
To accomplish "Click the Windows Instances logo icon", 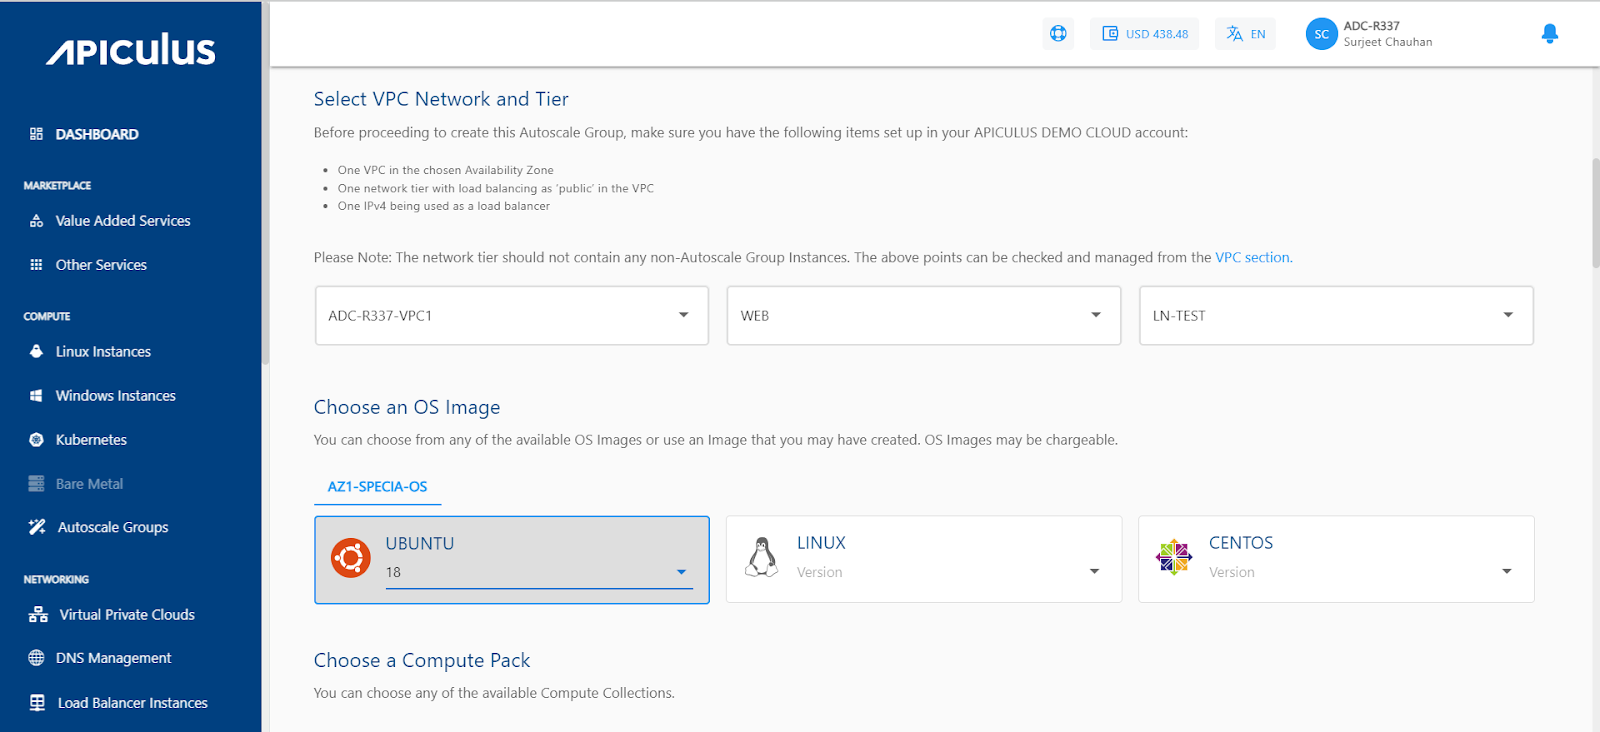I will (36, 396).
